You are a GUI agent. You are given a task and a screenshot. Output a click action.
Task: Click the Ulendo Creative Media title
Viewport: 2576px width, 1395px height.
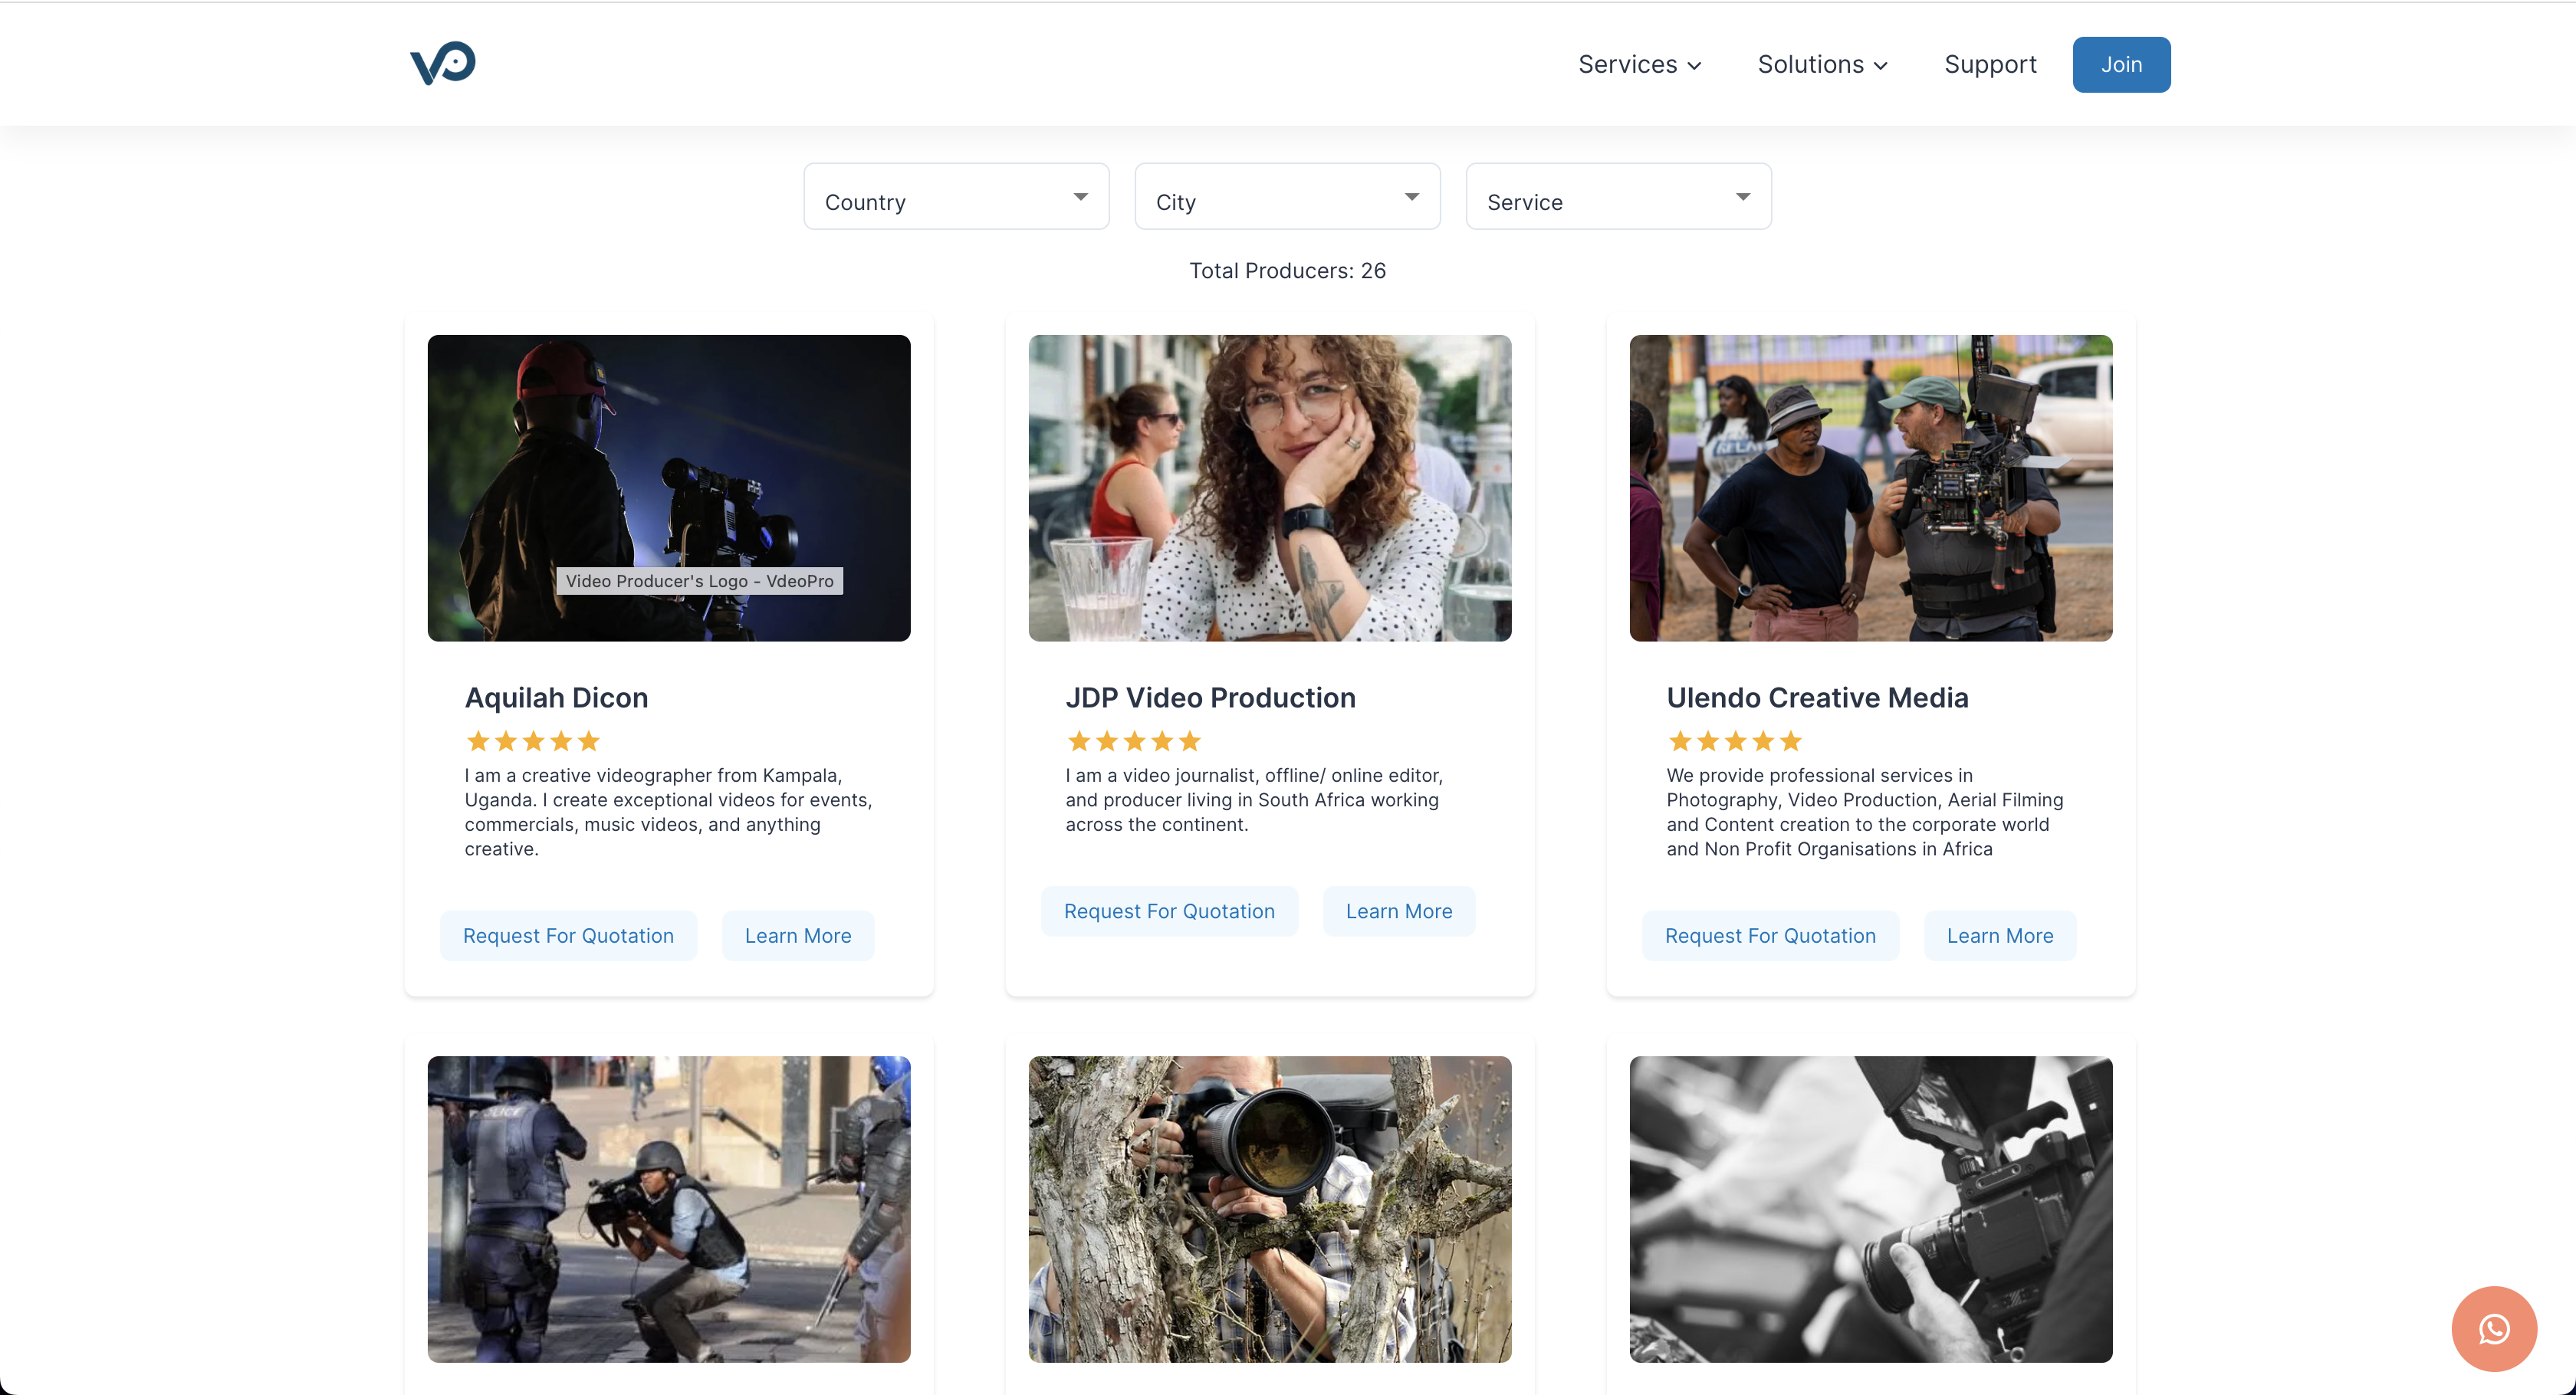tap(1817, 697)
